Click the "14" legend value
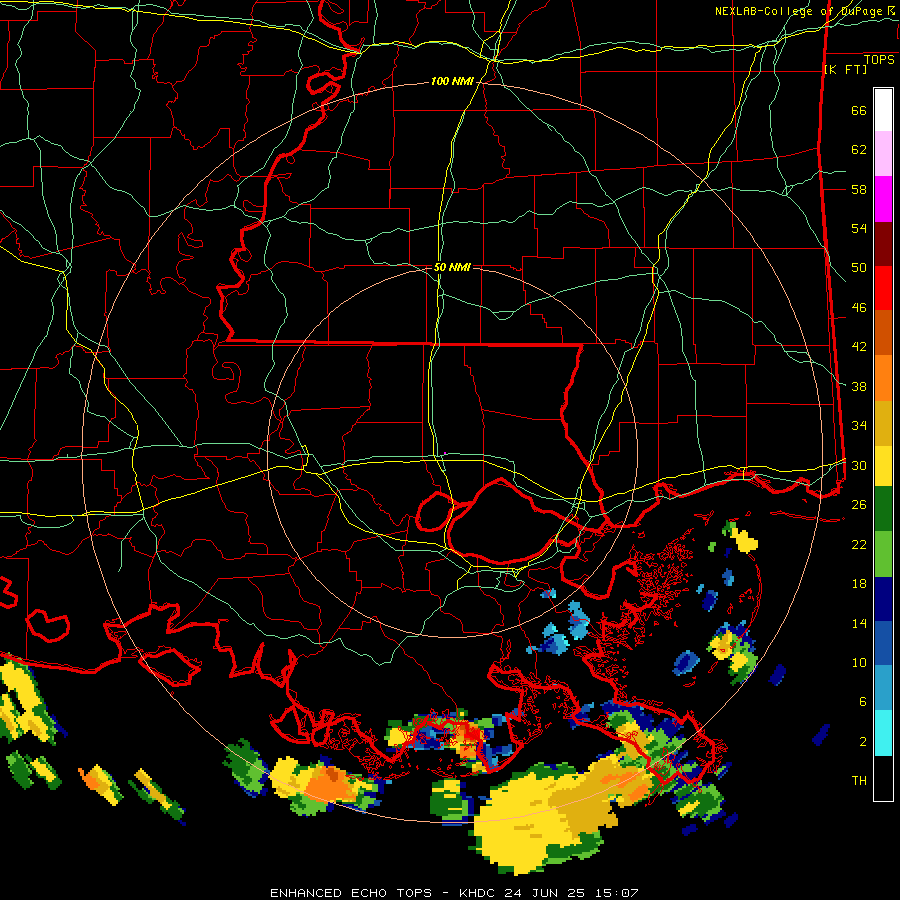Screen dimensions: 900x900 pyautogui.click(x=859, y=623)
